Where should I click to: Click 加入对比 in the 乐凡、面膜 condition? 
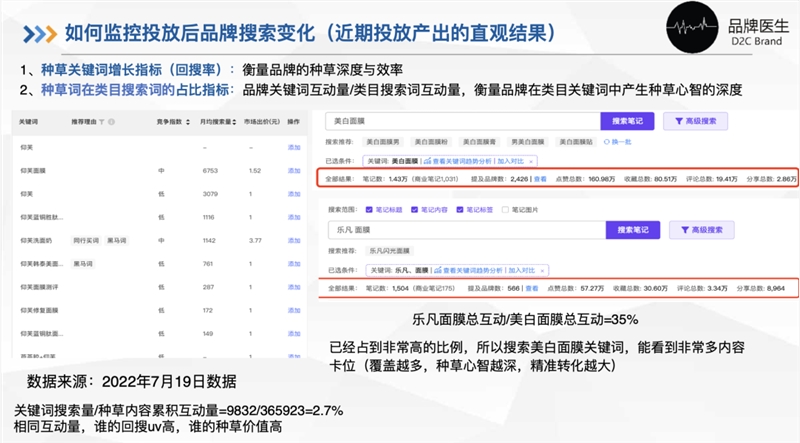tap(521, 270)
